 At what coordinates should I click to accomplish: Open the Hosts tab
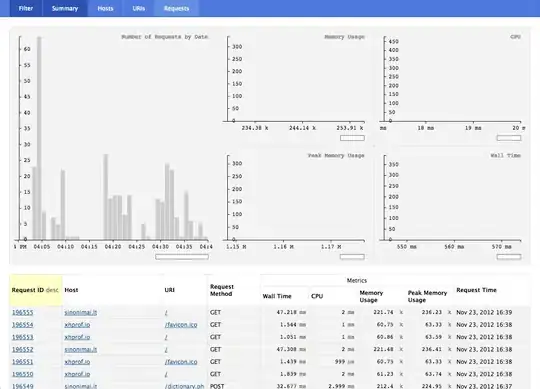pyautogui.click(x=105, y=8)
